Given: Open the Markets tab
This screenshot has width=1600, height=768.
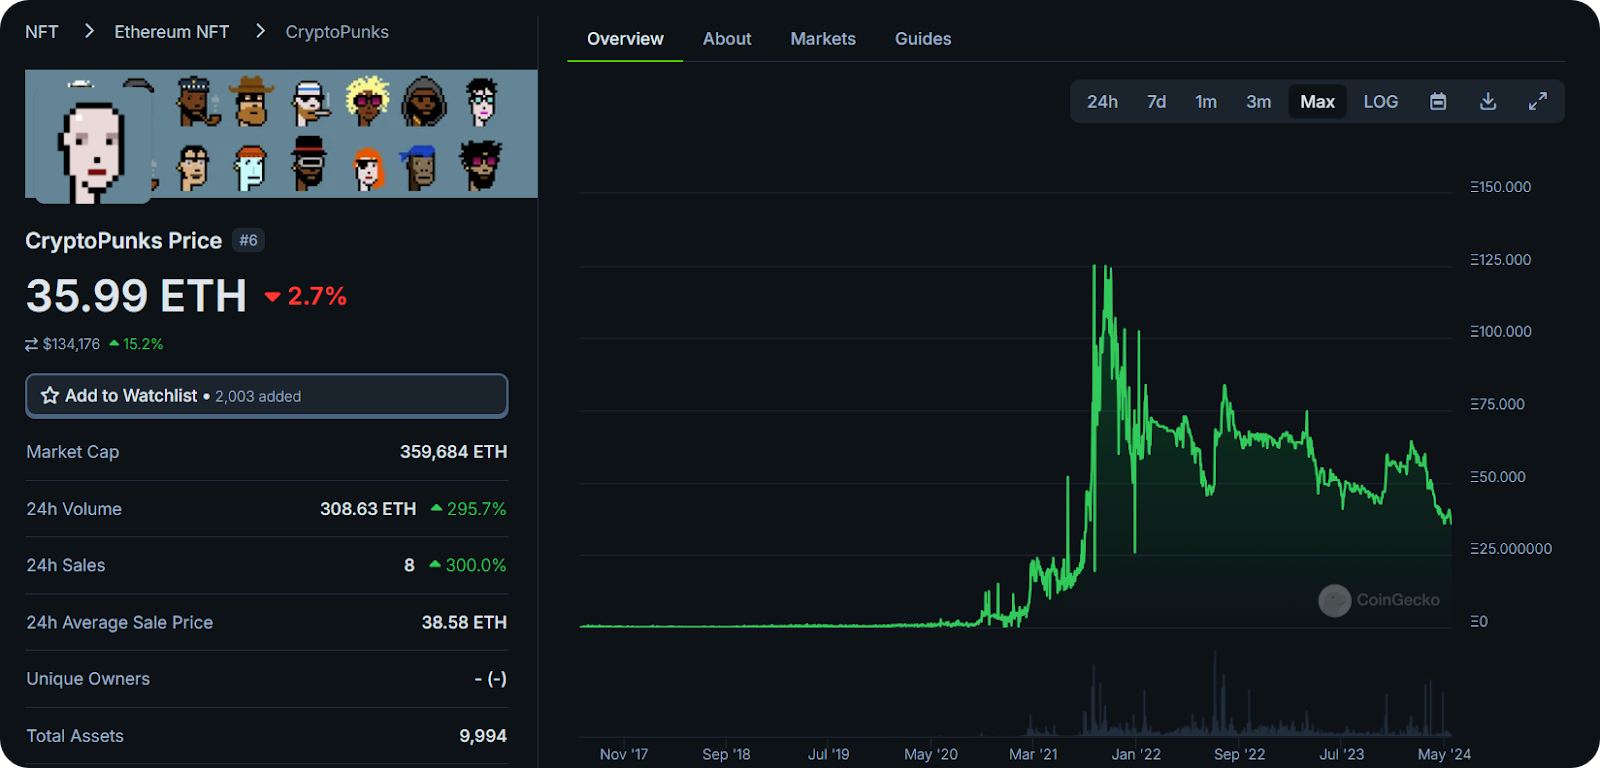Looking at the screenshot, I should click(823, 39).
